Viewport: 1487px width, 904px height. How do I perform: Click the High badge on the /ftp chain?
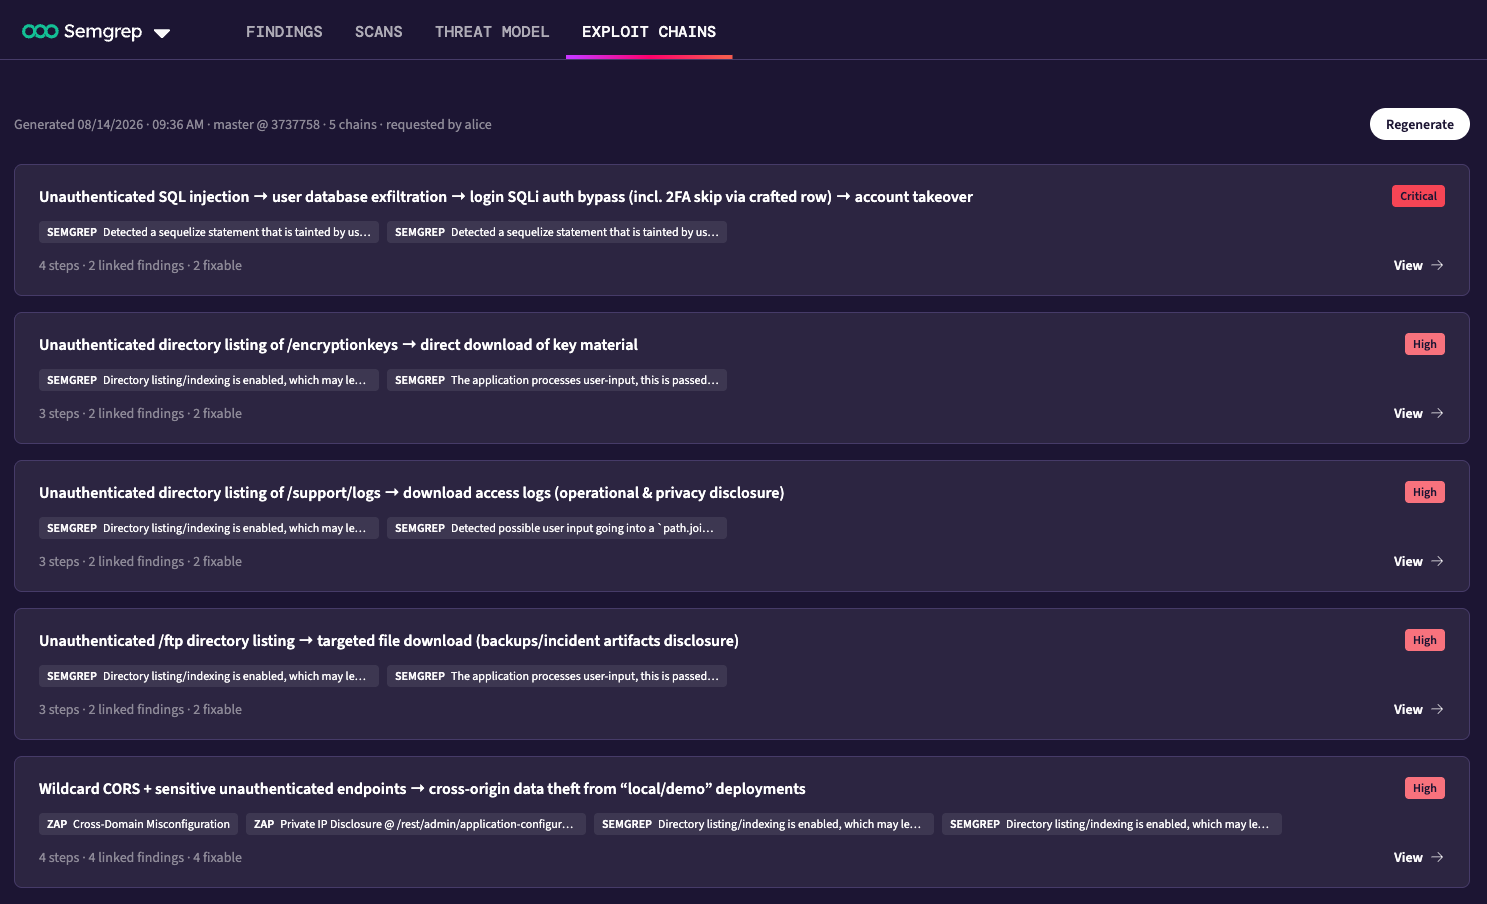click(x=1424, y=640)
